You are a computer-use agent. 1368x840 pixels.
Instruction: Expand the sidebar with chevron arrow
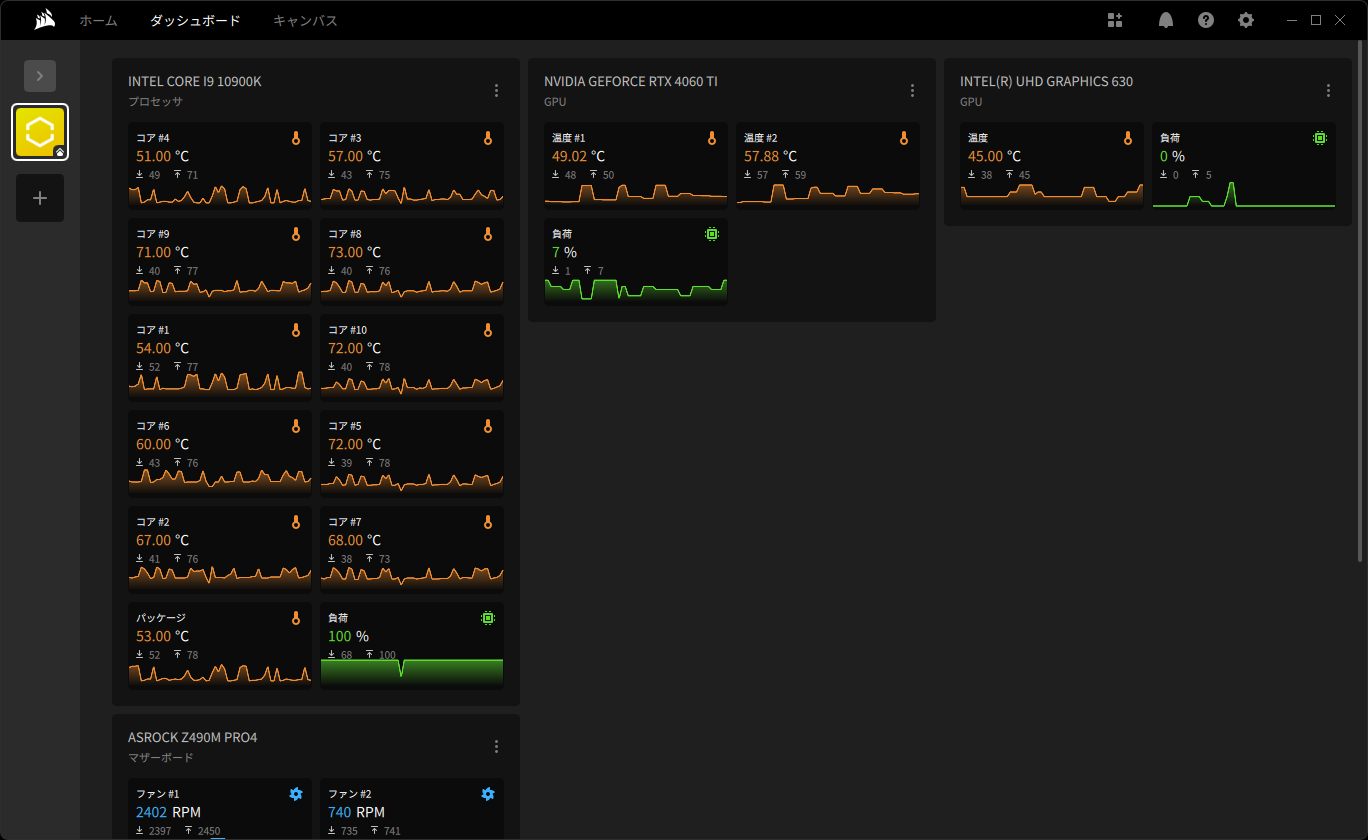(x=40, y=76)
